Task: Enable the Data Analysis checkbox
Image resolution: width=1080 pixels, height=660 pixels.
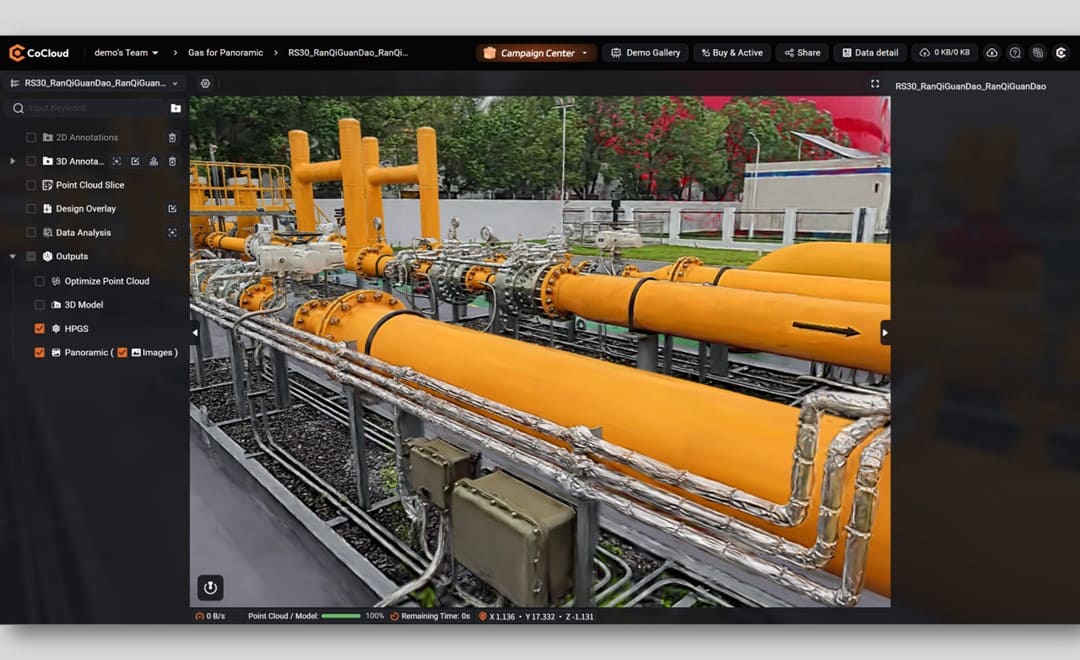Action: (31, 232)
